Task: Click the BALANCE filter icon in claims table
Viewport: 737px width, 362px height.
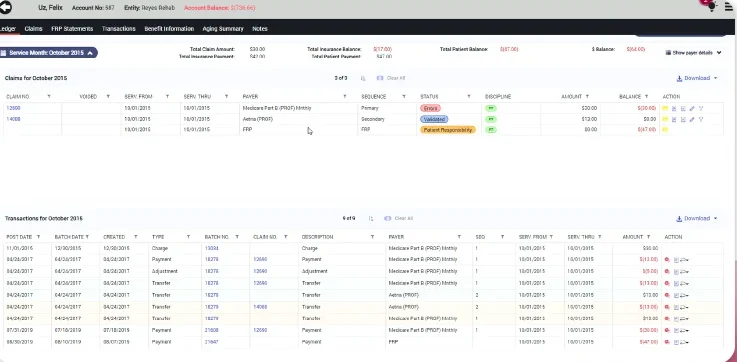Action: point(646,96)
